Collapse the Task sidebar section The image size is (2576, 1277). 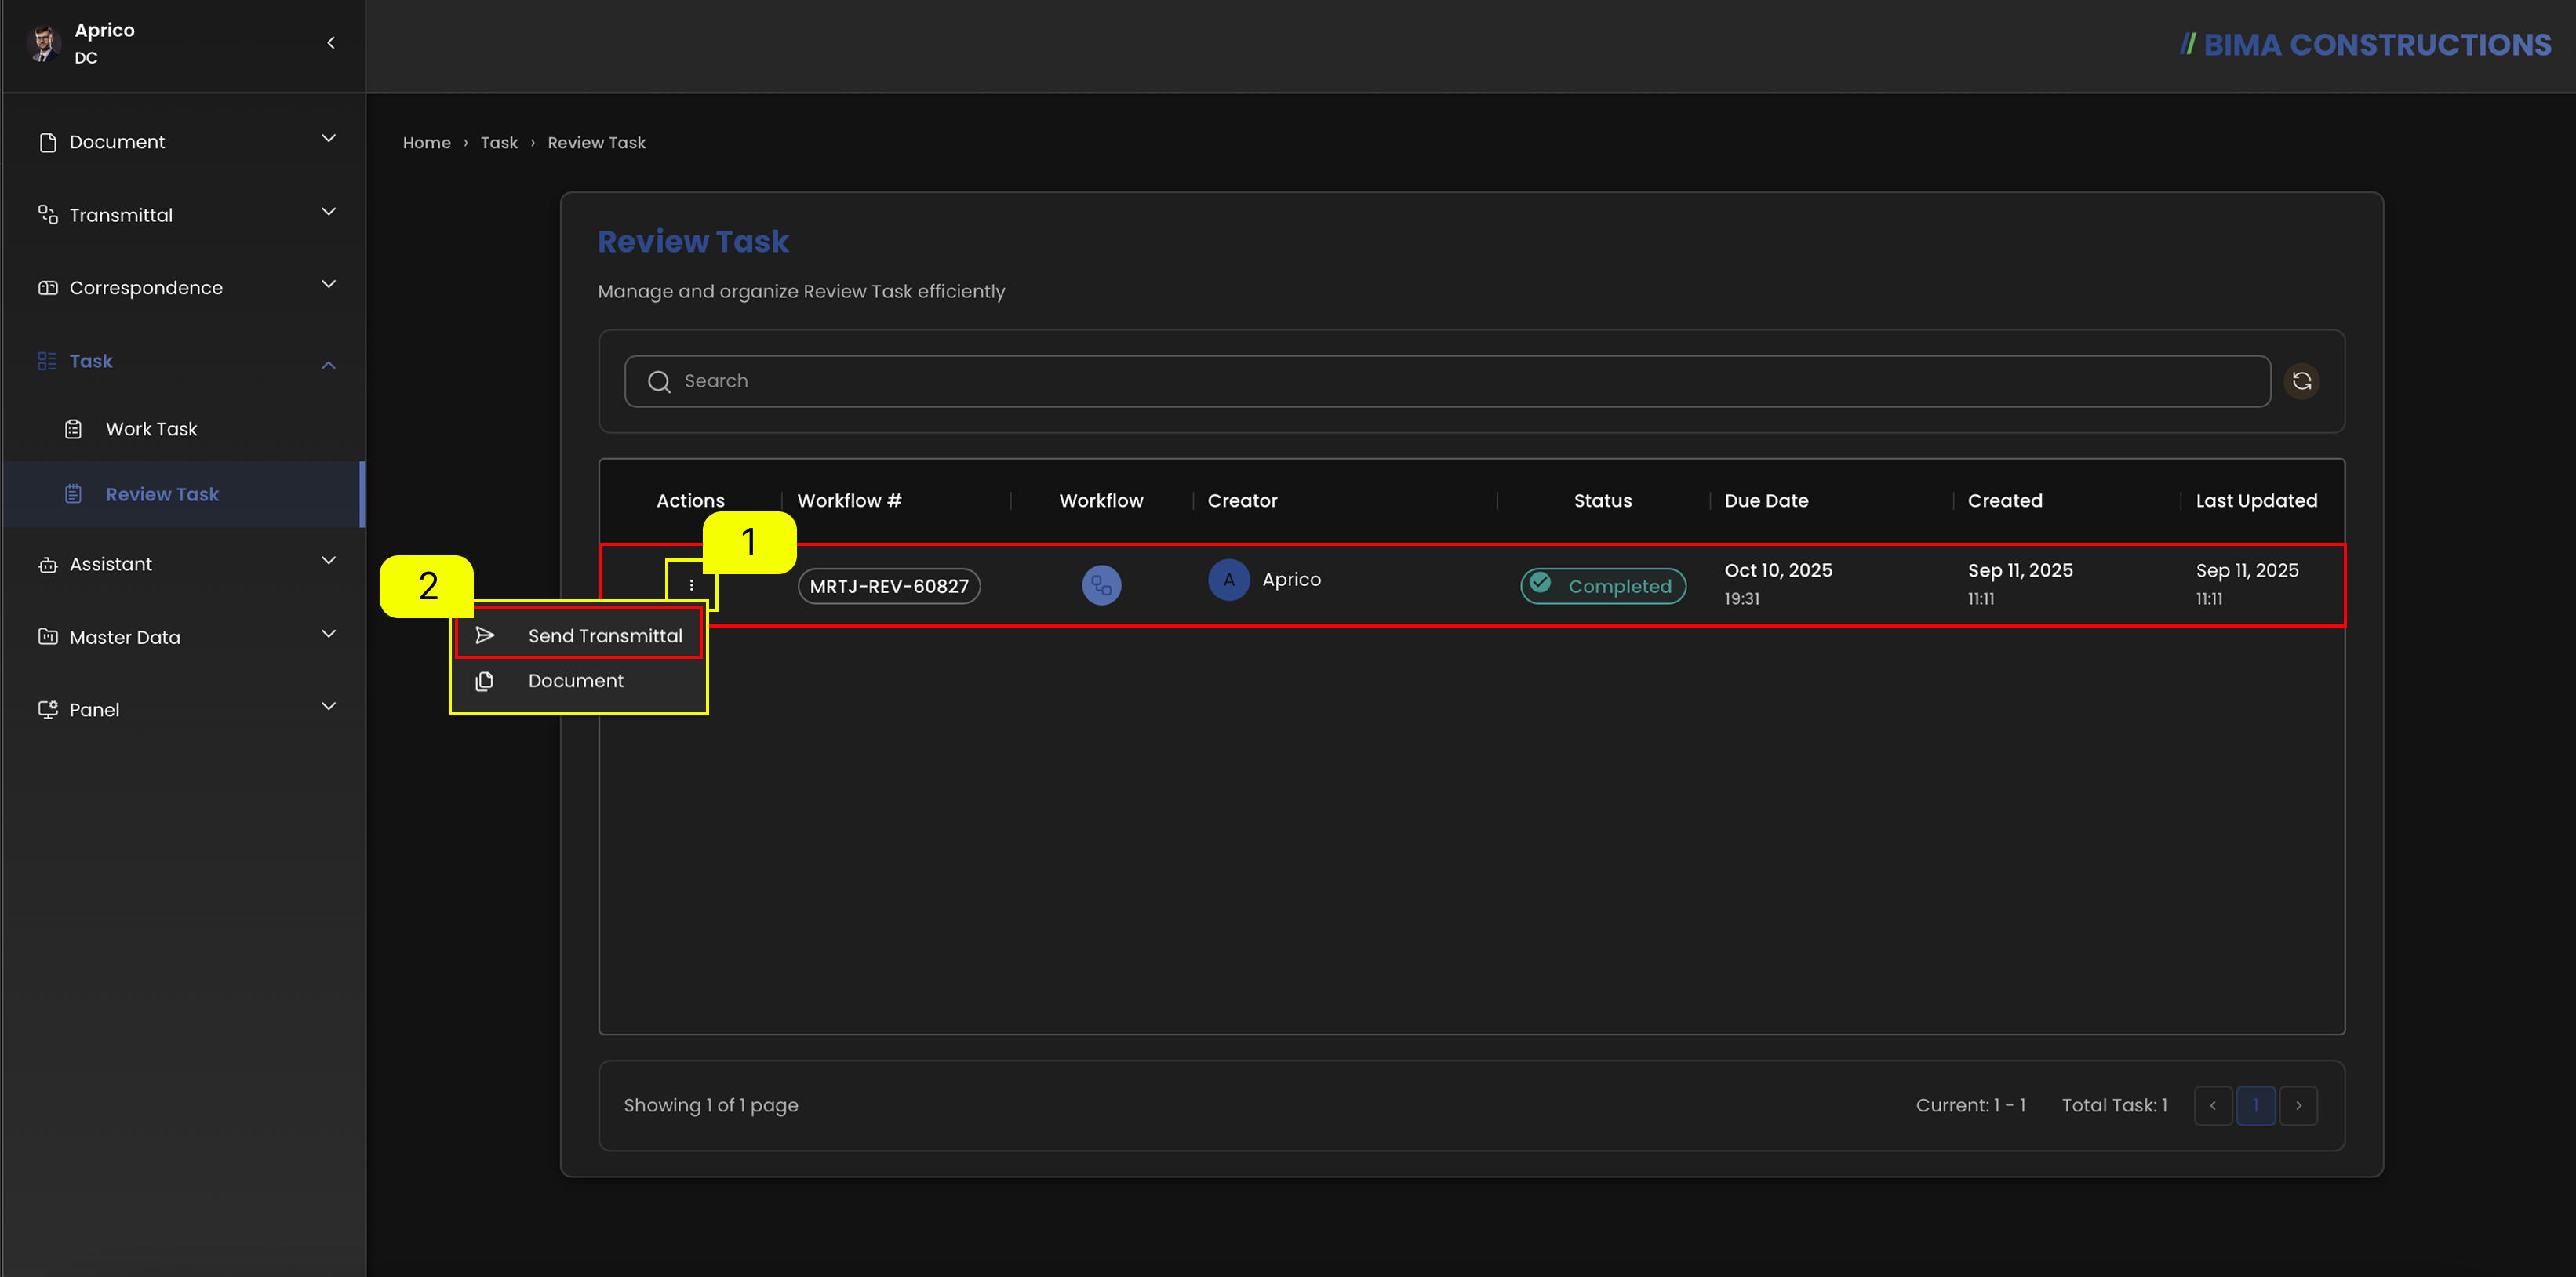328,364
